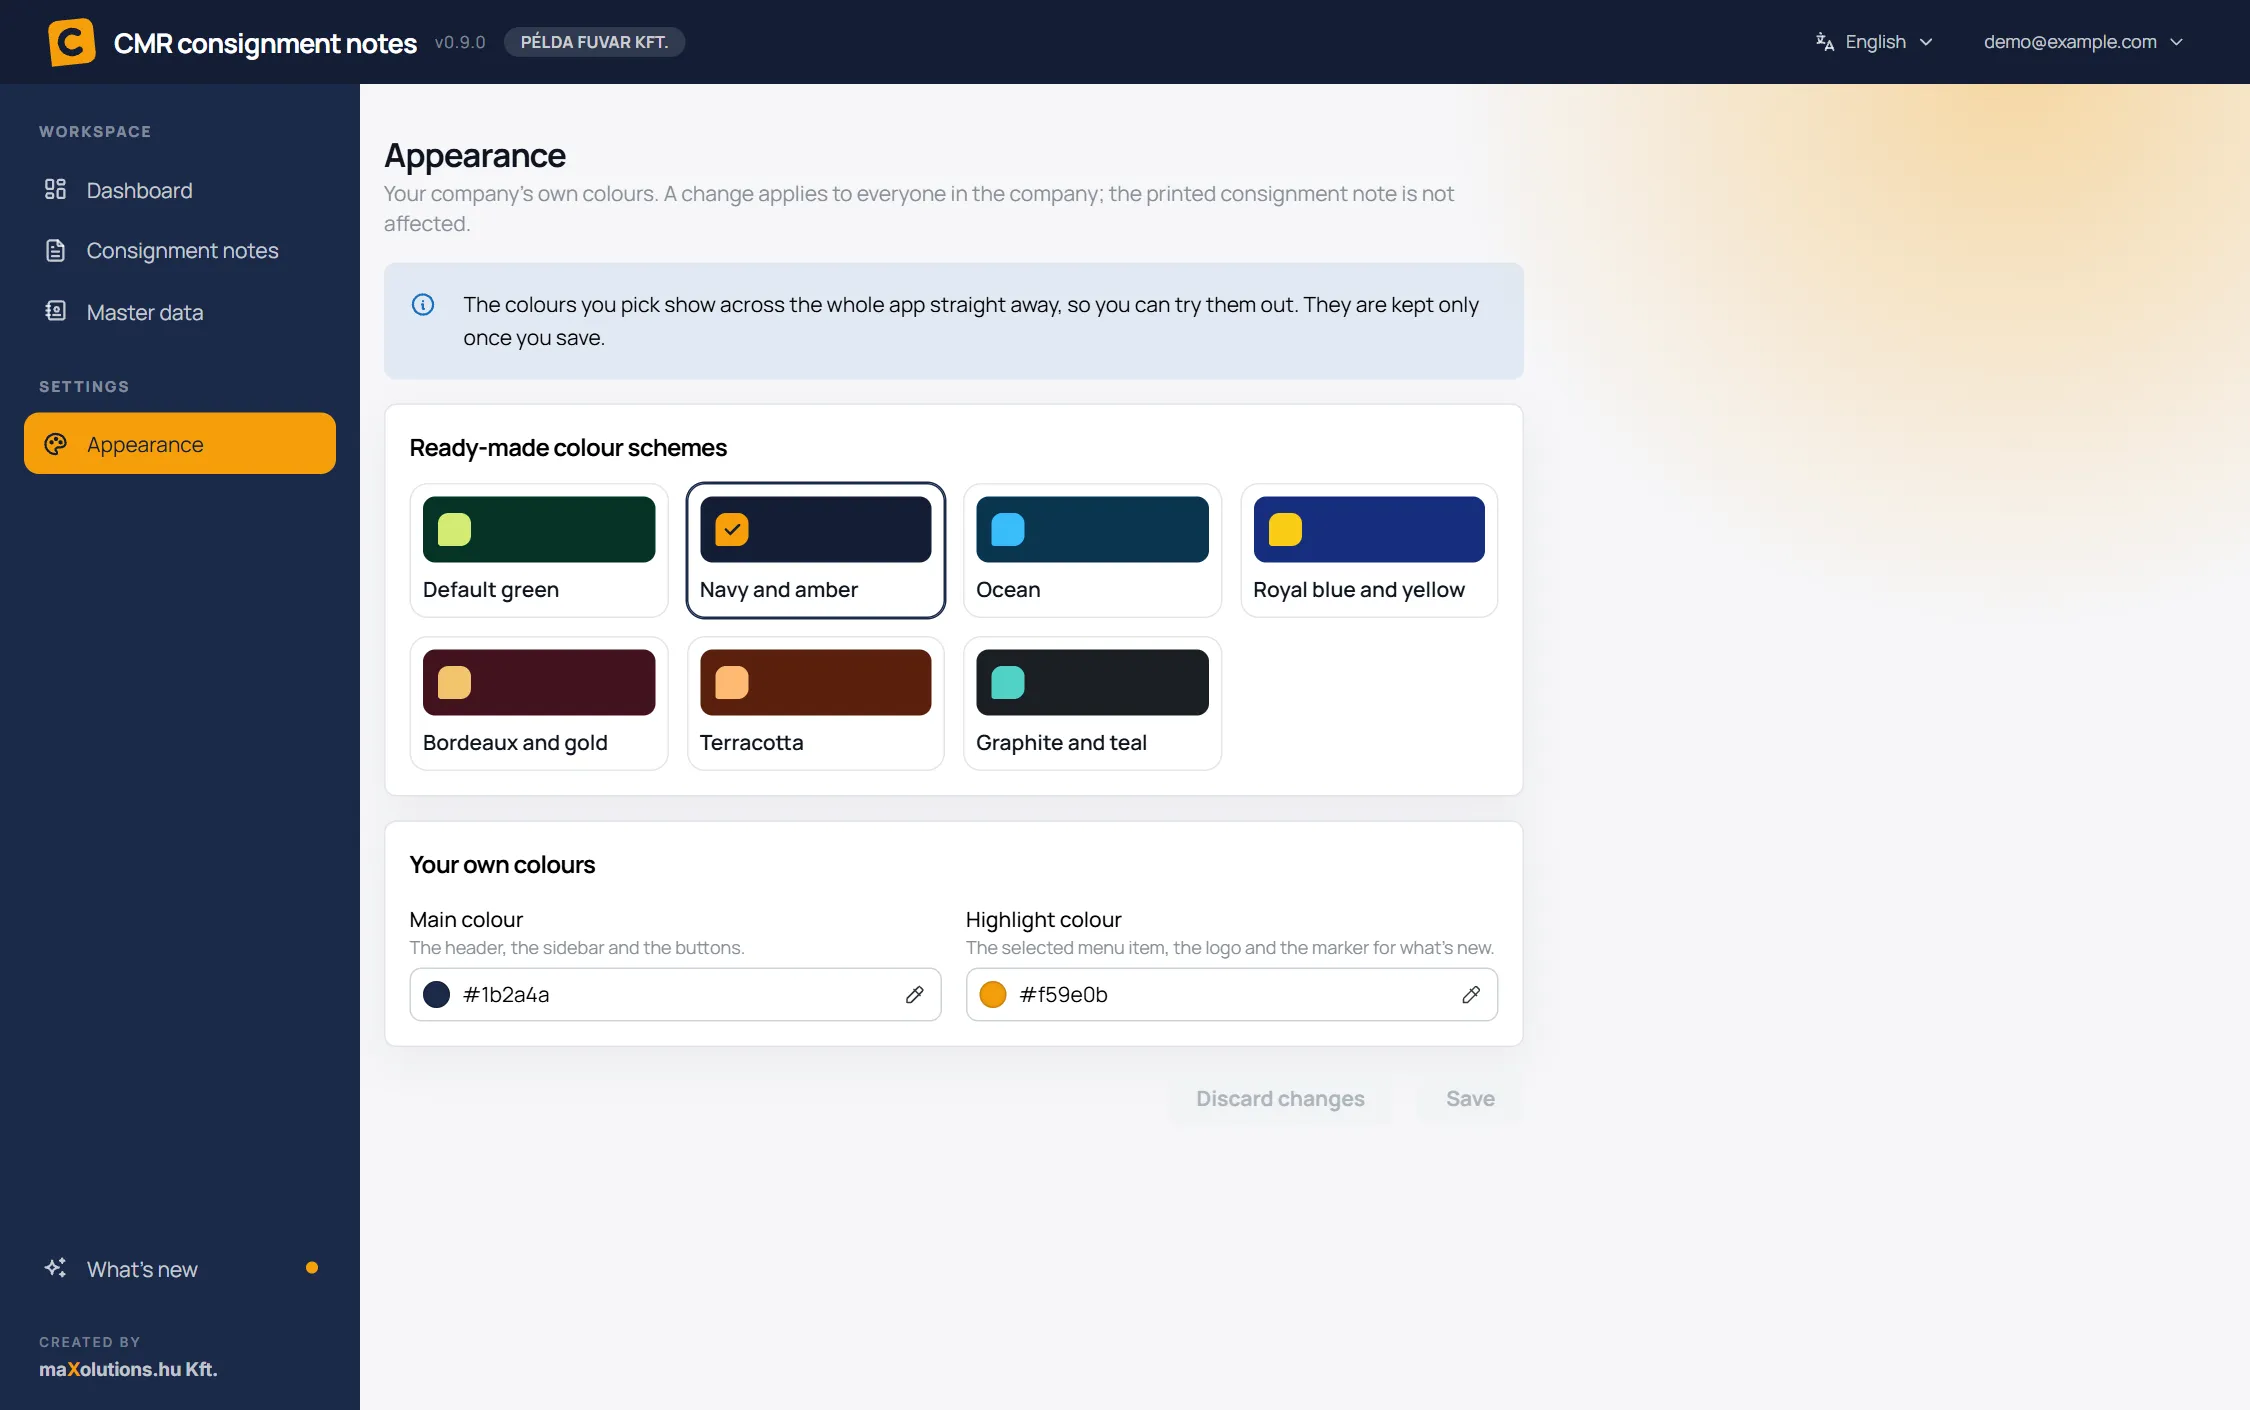This screenshot has height=1410, width=2250.
Task: Click the Discard changes button
Action: (1280, 1098)
